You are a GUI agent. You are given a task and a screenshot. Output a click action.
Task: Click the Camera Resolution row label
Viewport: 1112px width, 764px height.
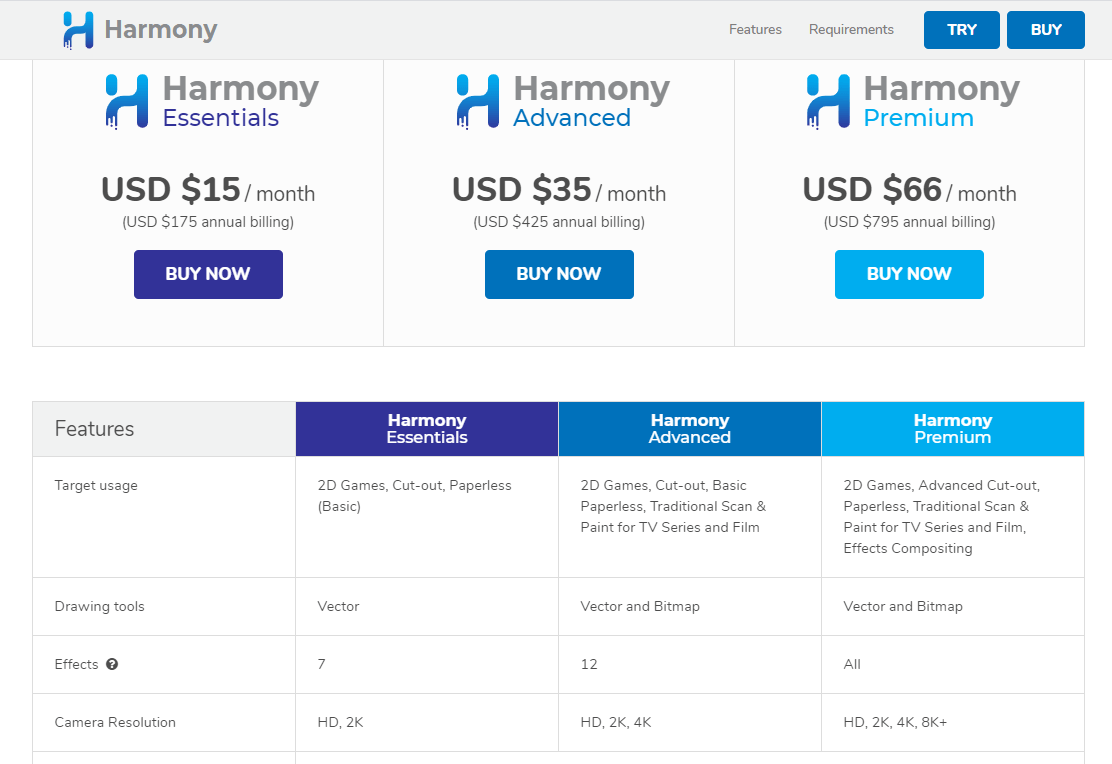click(115, 723)
